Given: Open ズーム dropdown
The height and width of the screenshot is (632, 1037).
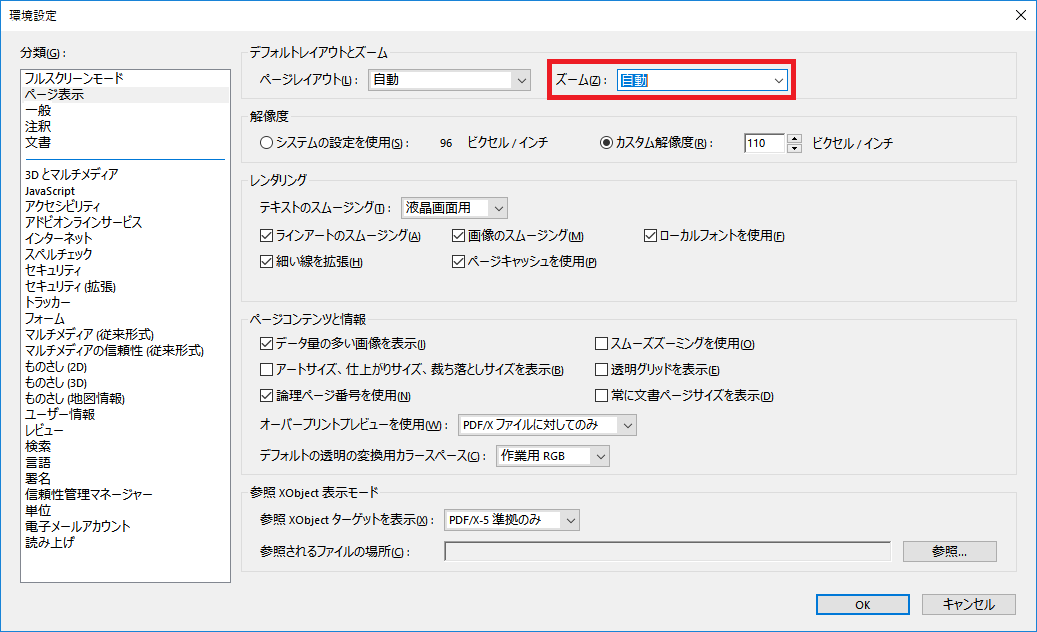Looking at the screenshot, I should (702, 80).
